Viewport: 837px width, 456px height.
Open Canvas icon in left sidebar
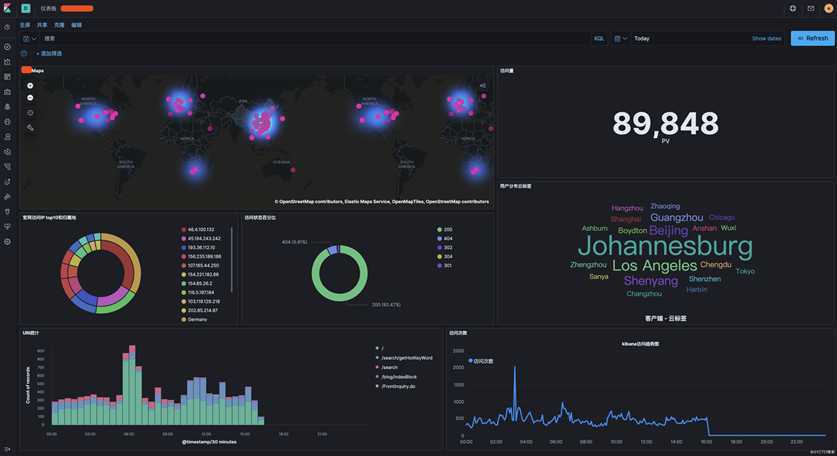[7, 92]
